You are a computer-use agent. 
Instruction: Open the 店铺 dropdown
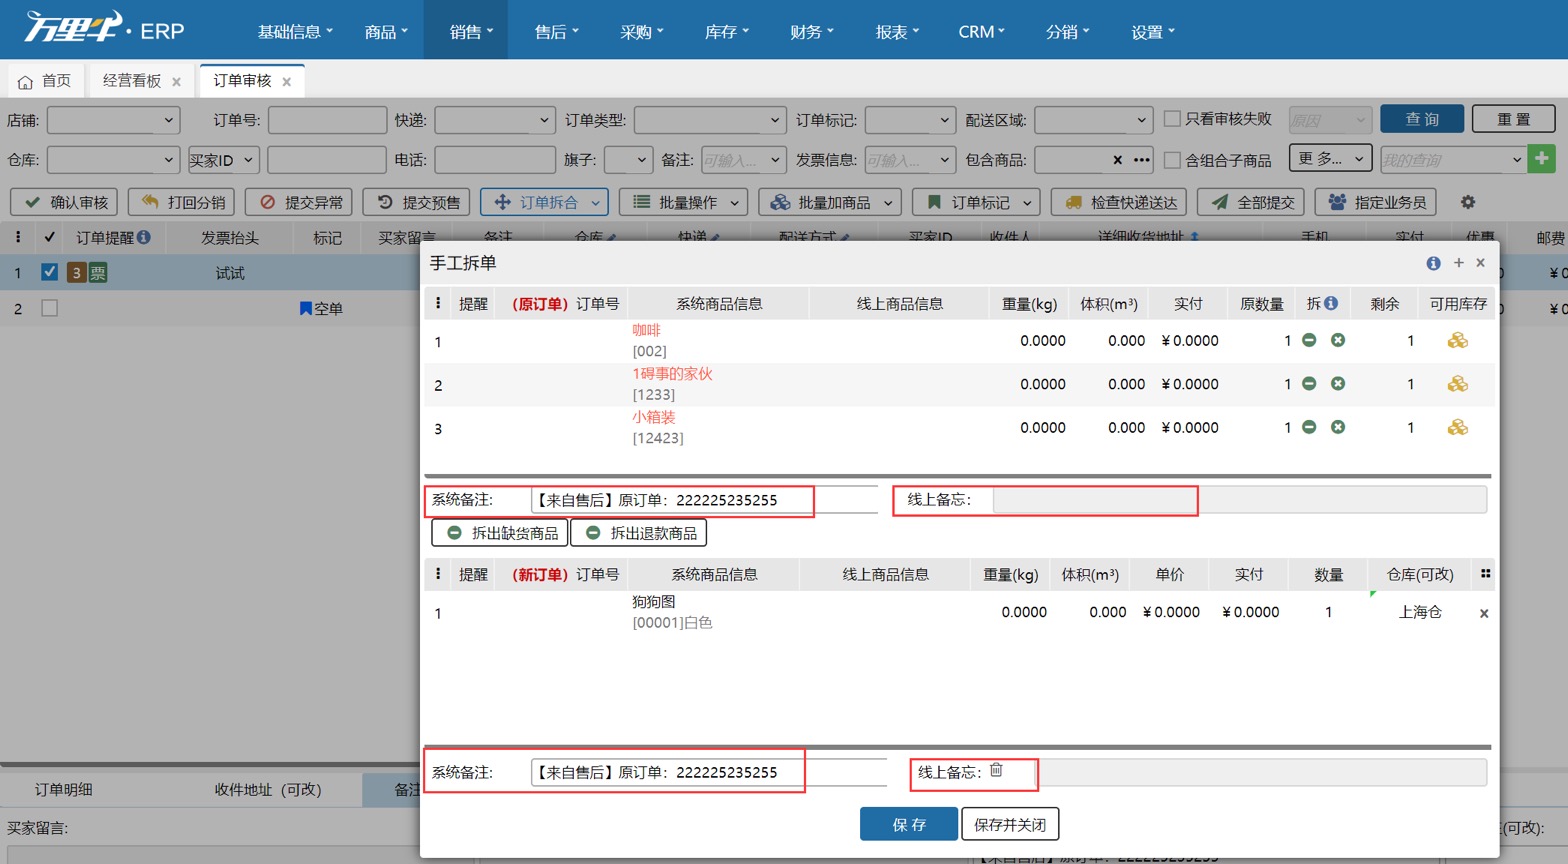113,120
